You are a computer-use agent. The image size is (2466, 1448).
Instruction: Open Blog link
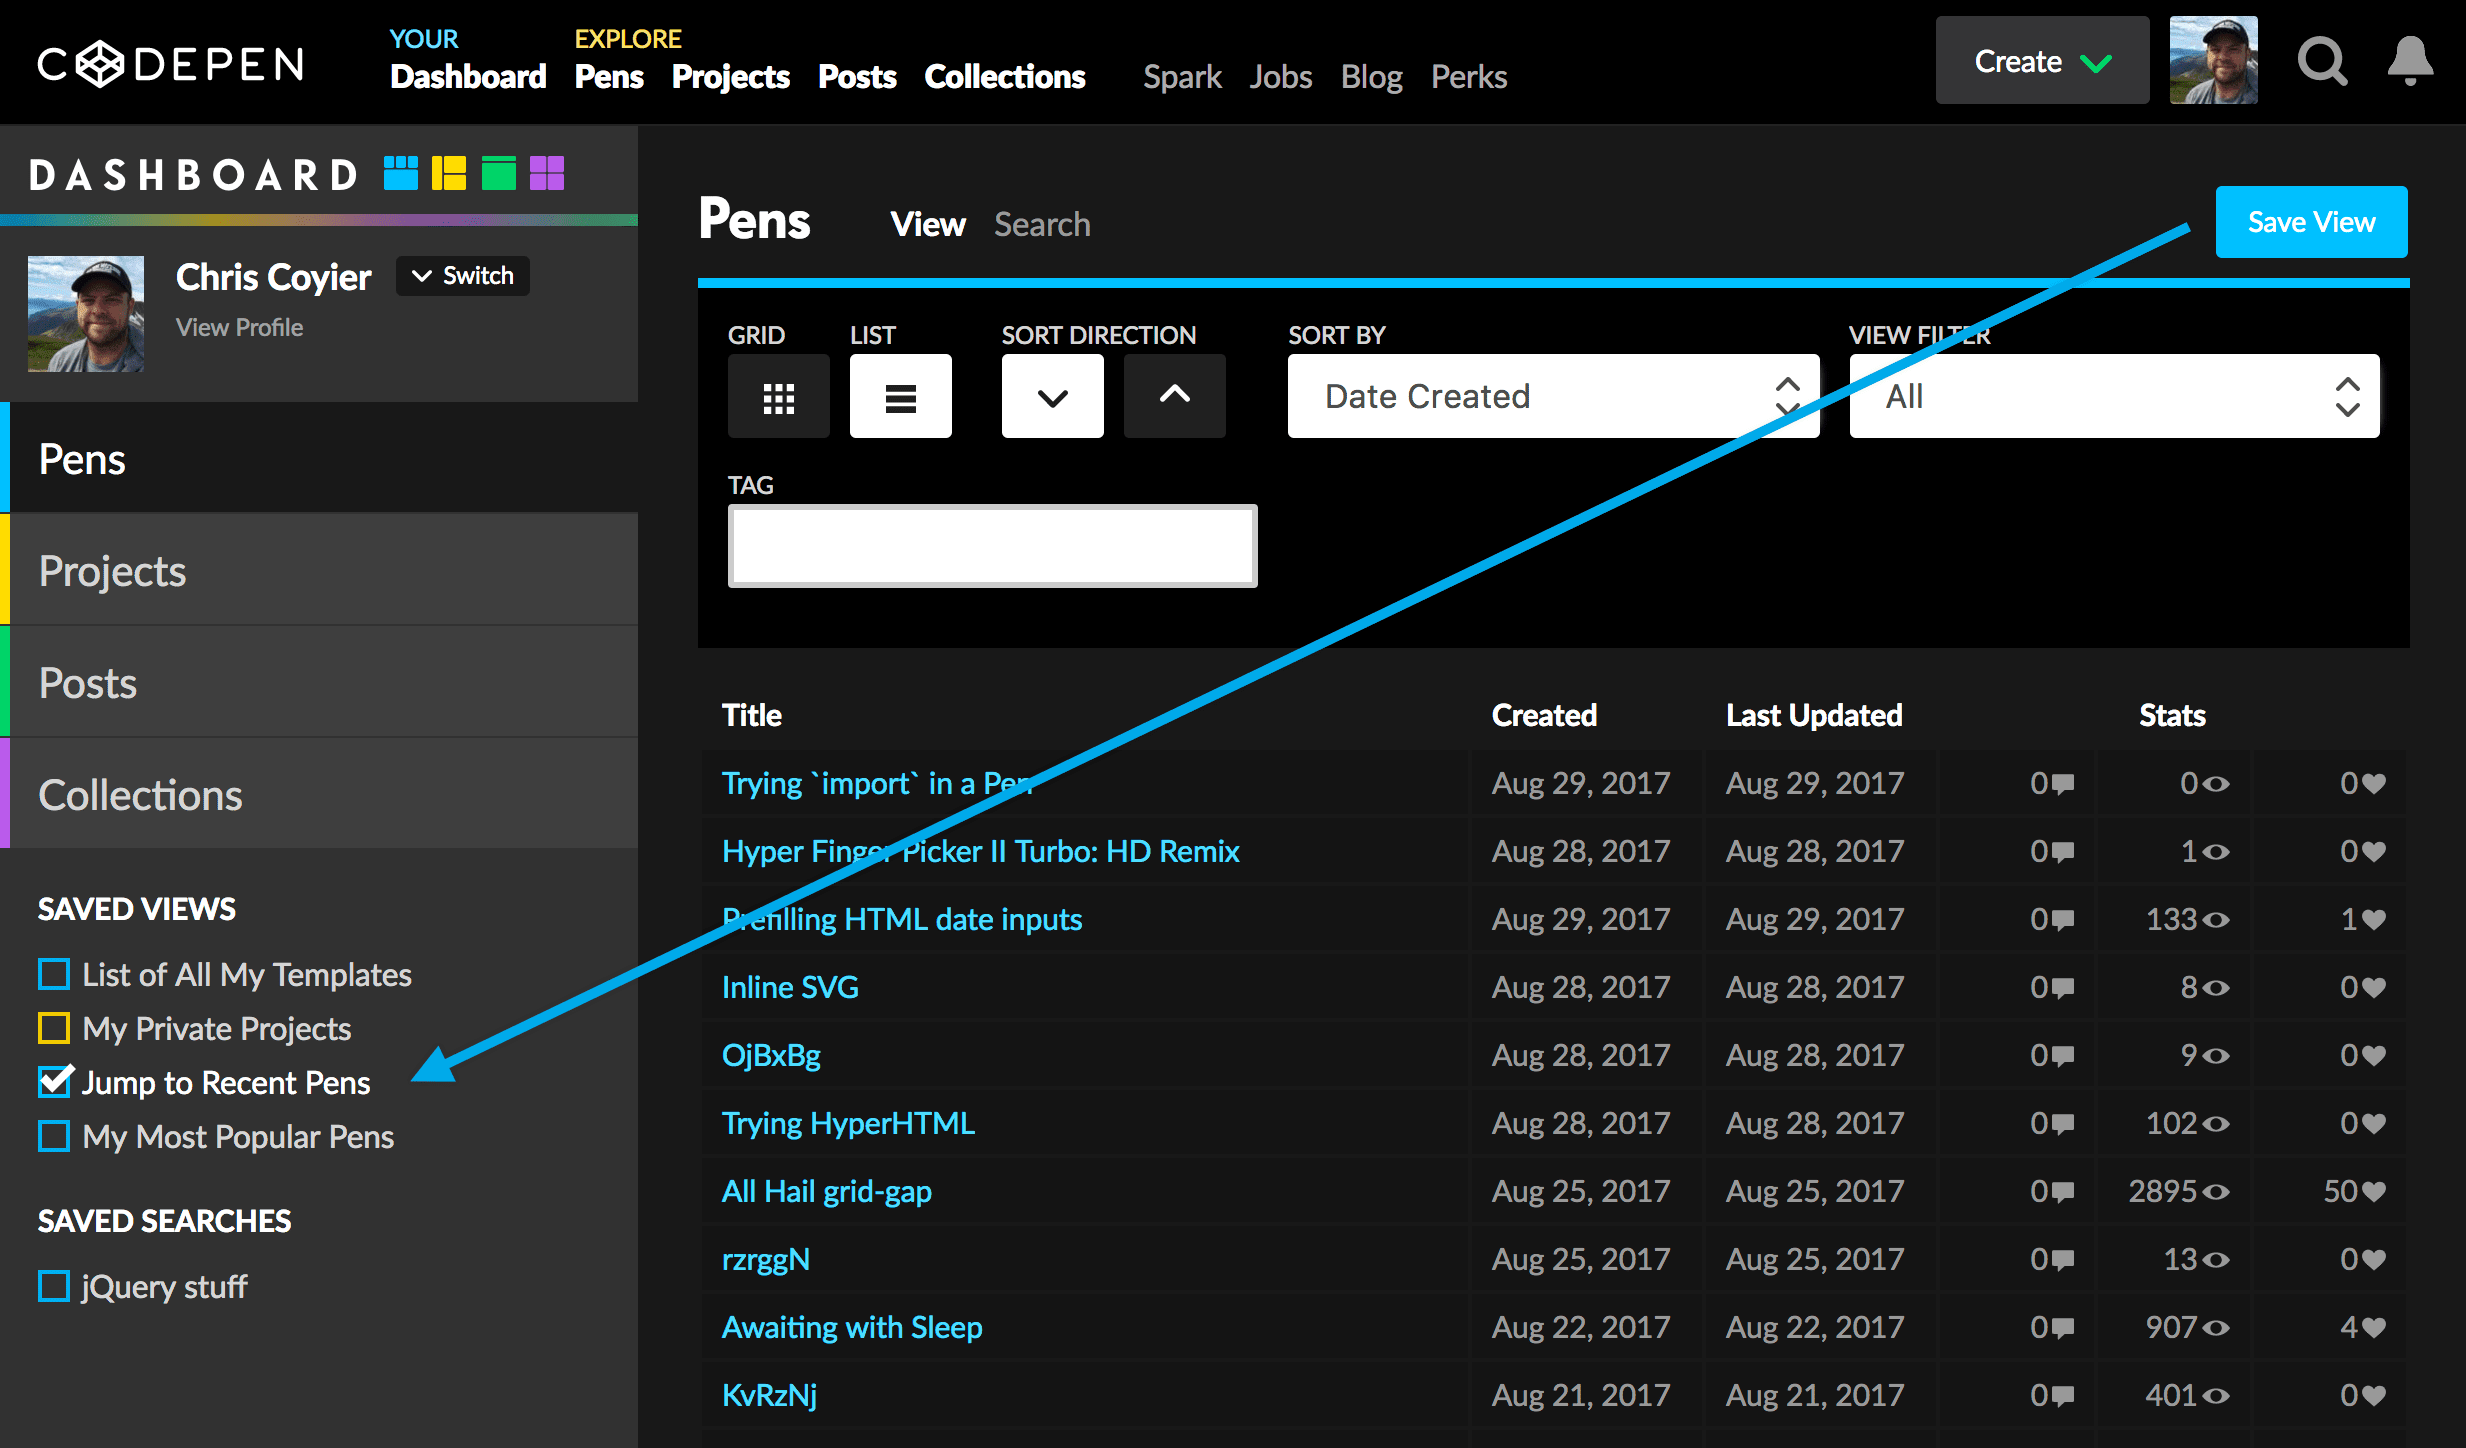pos(1371,77)
